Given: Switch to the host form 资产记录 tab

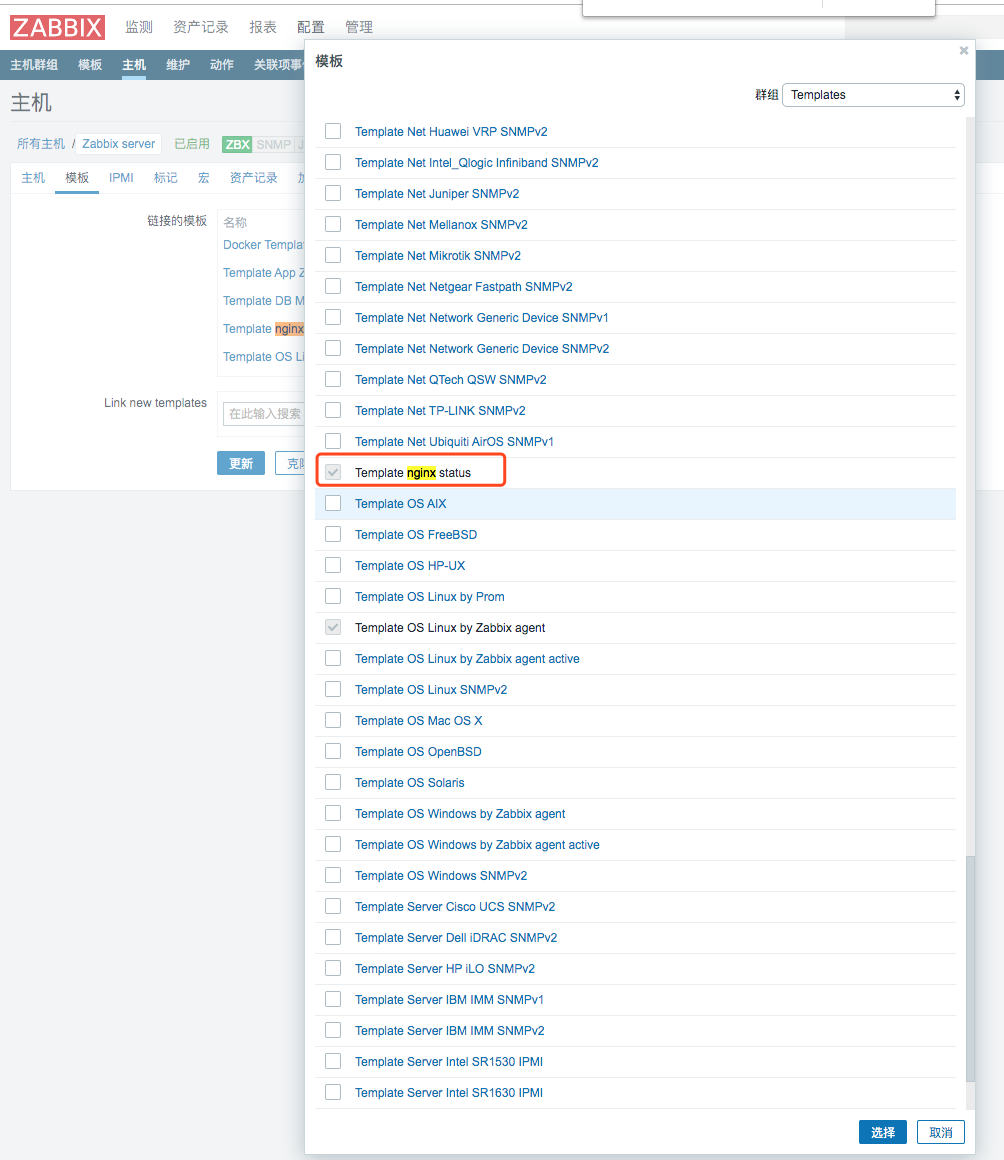Looking at the screenshot, I should click(x=253, y=178).
